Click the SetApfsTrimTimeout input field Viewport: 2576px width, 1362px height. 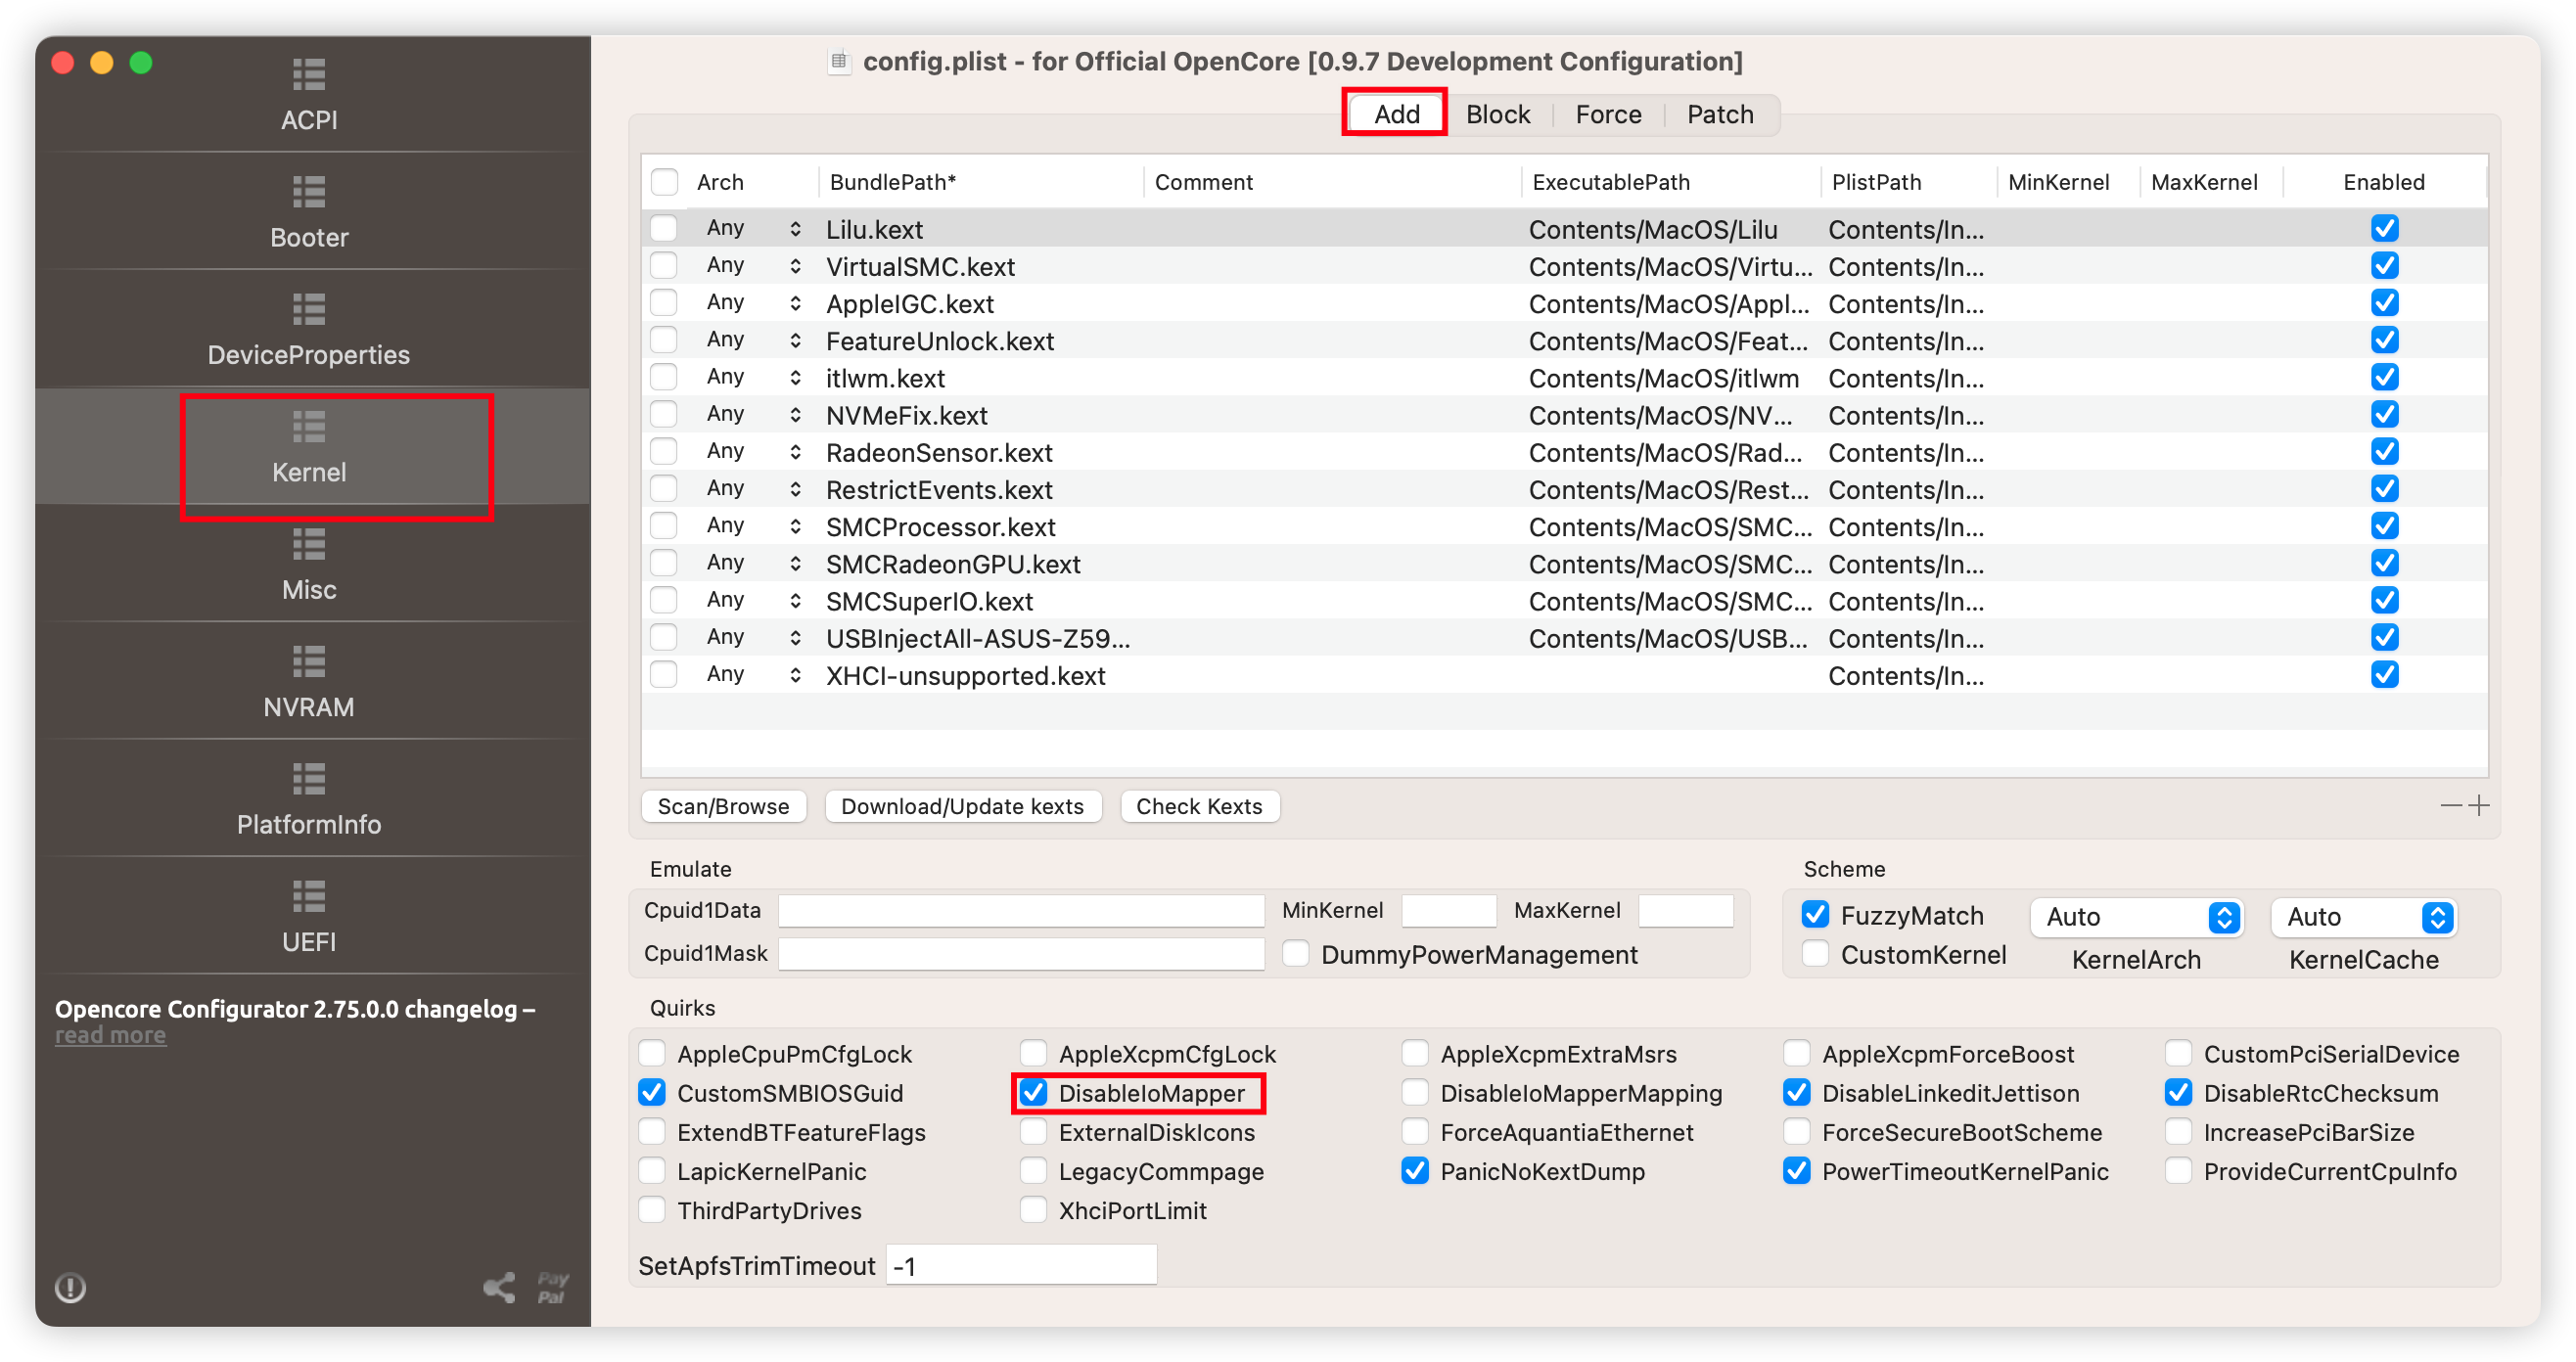[1021, 1266]
